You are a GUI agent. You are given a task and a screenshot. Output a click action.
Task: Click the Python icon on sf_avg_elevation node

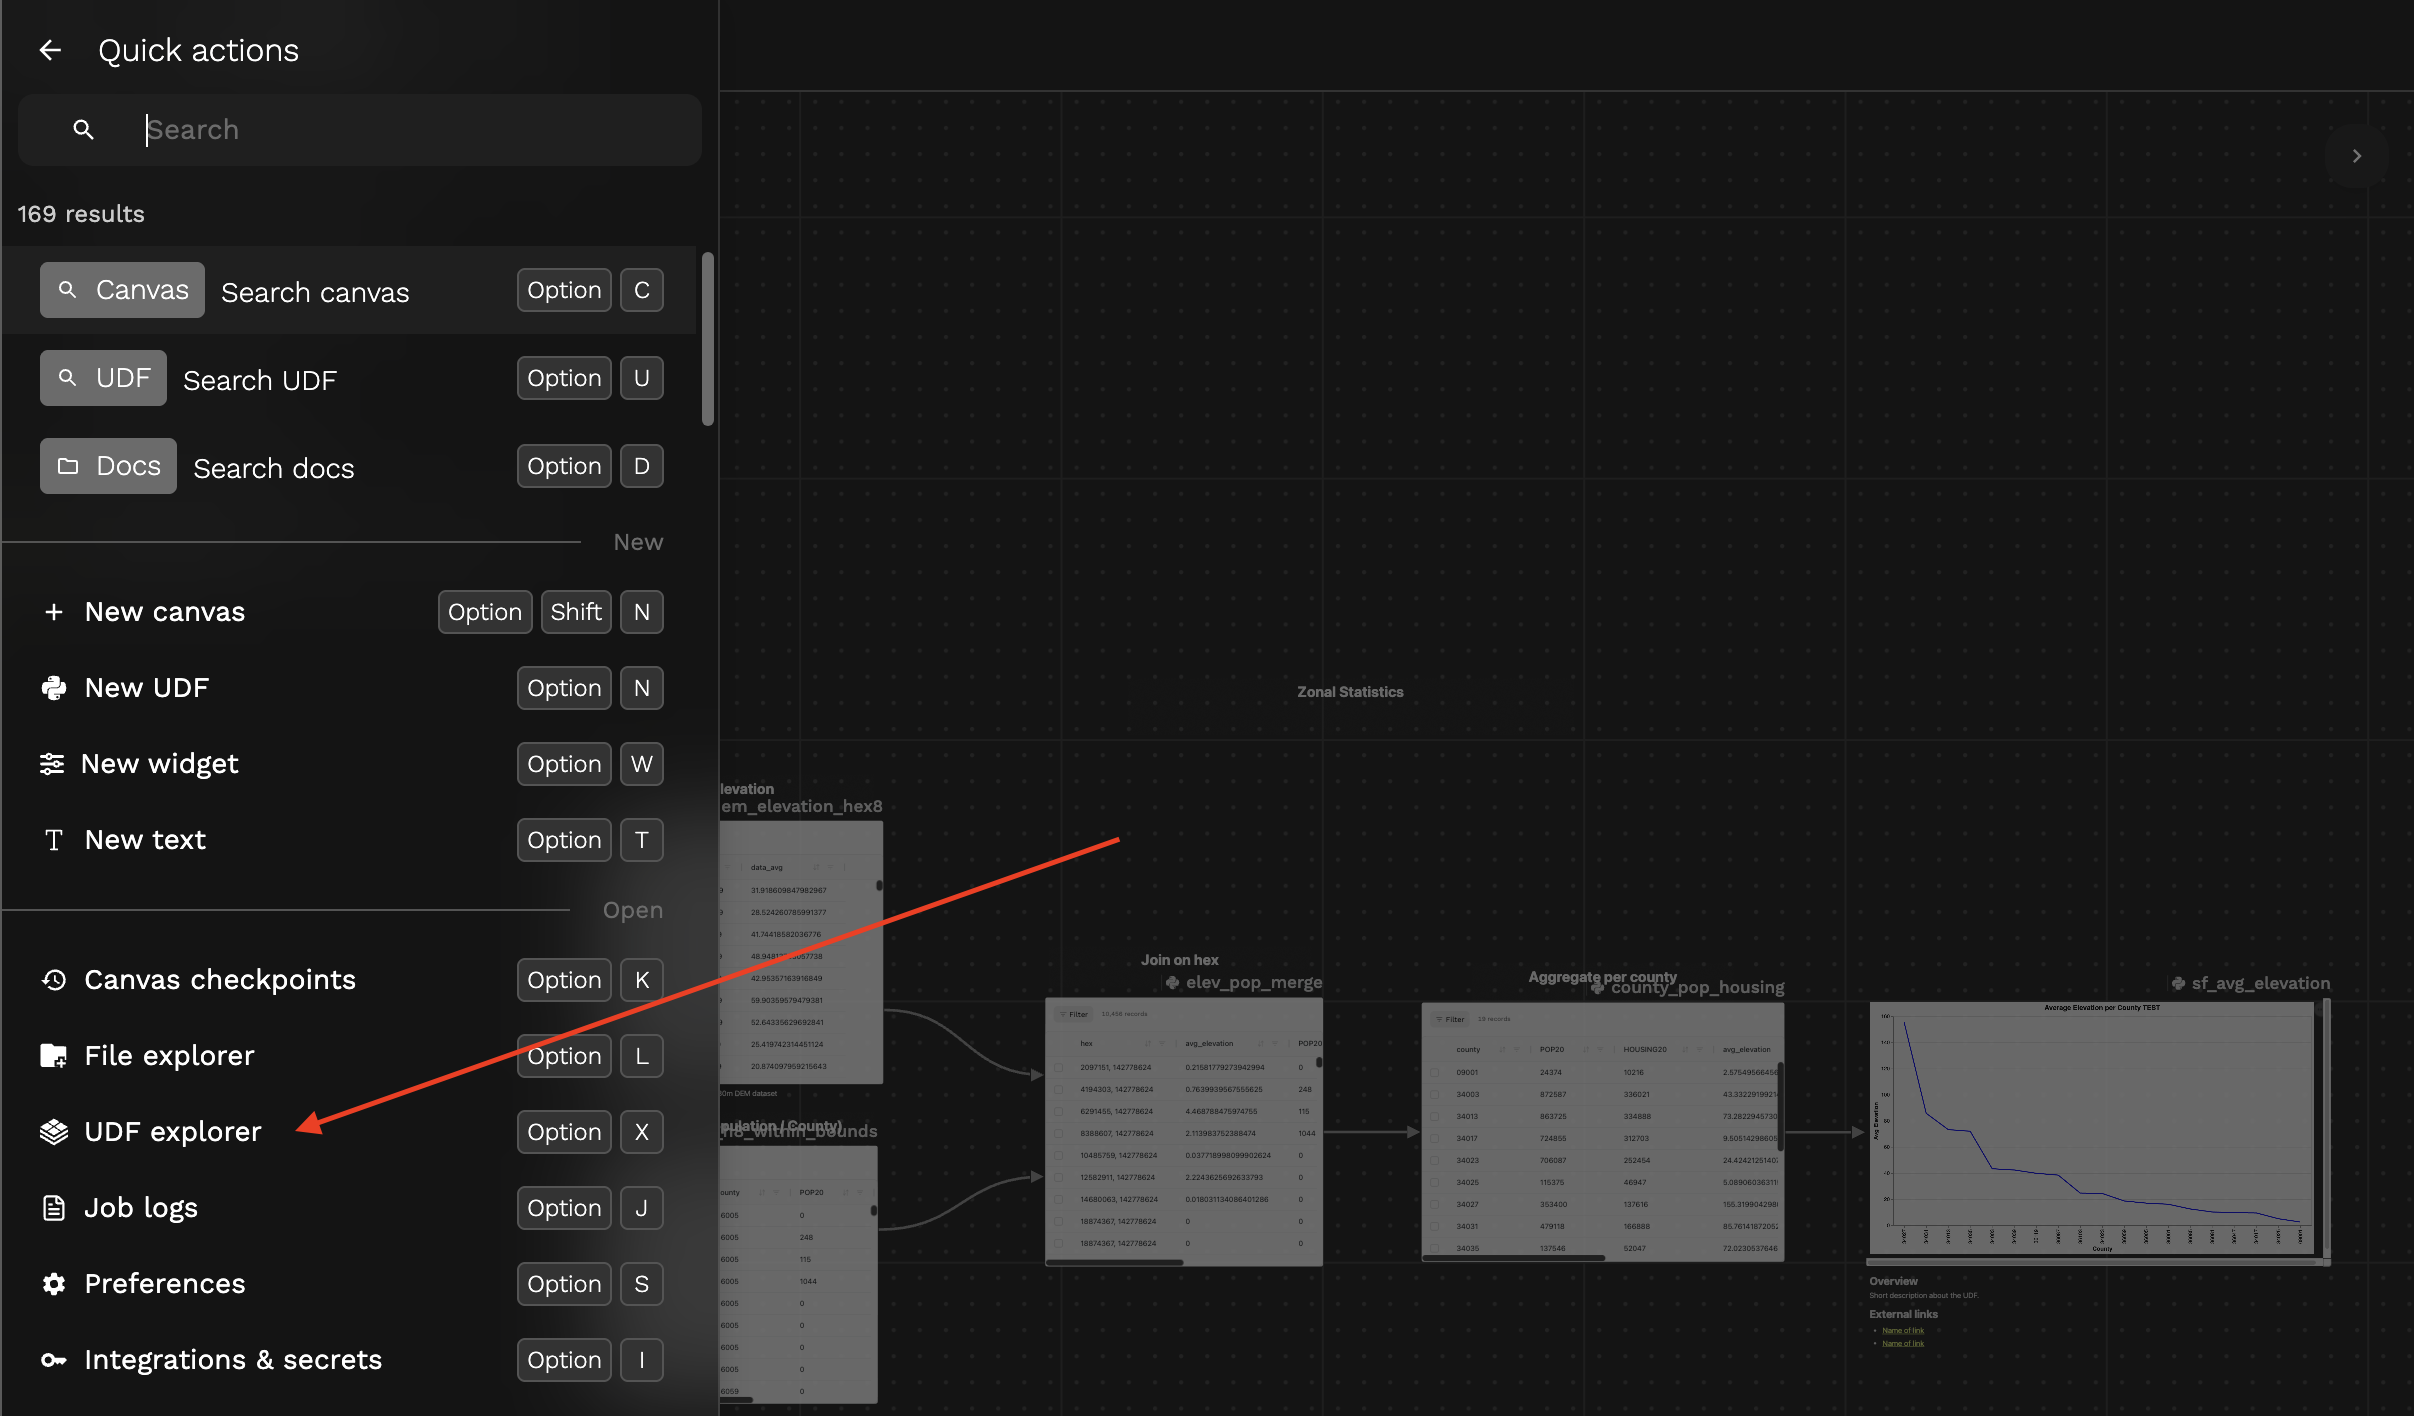click(2178, 984)
